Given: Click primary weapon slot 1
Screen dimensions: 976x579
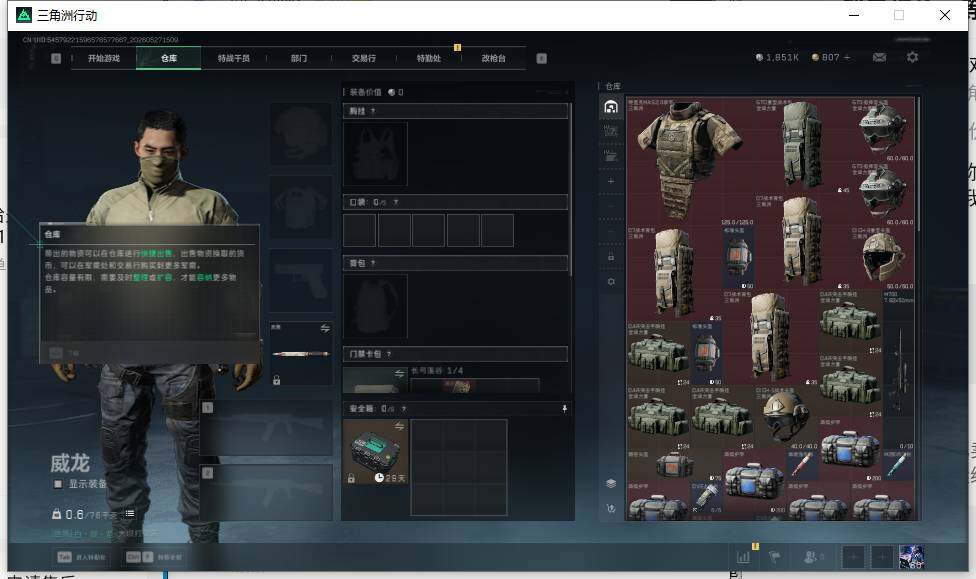Looking at the screenshot, I should pos(266,427).
